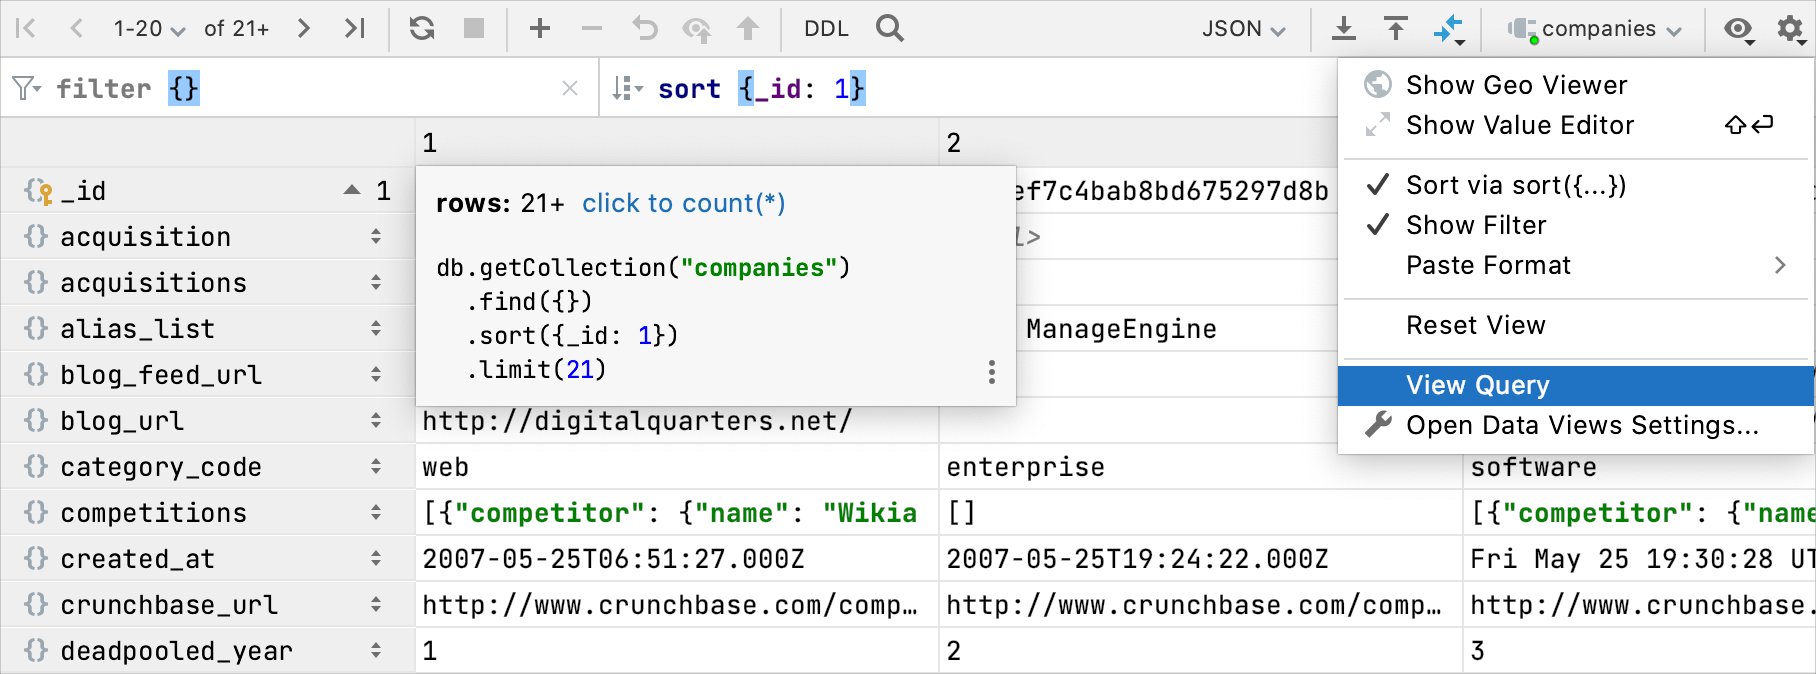Viewport: 1816px width, 674px height.
Task: Click the braces icon beside category_code
Action: click(36, 466)
